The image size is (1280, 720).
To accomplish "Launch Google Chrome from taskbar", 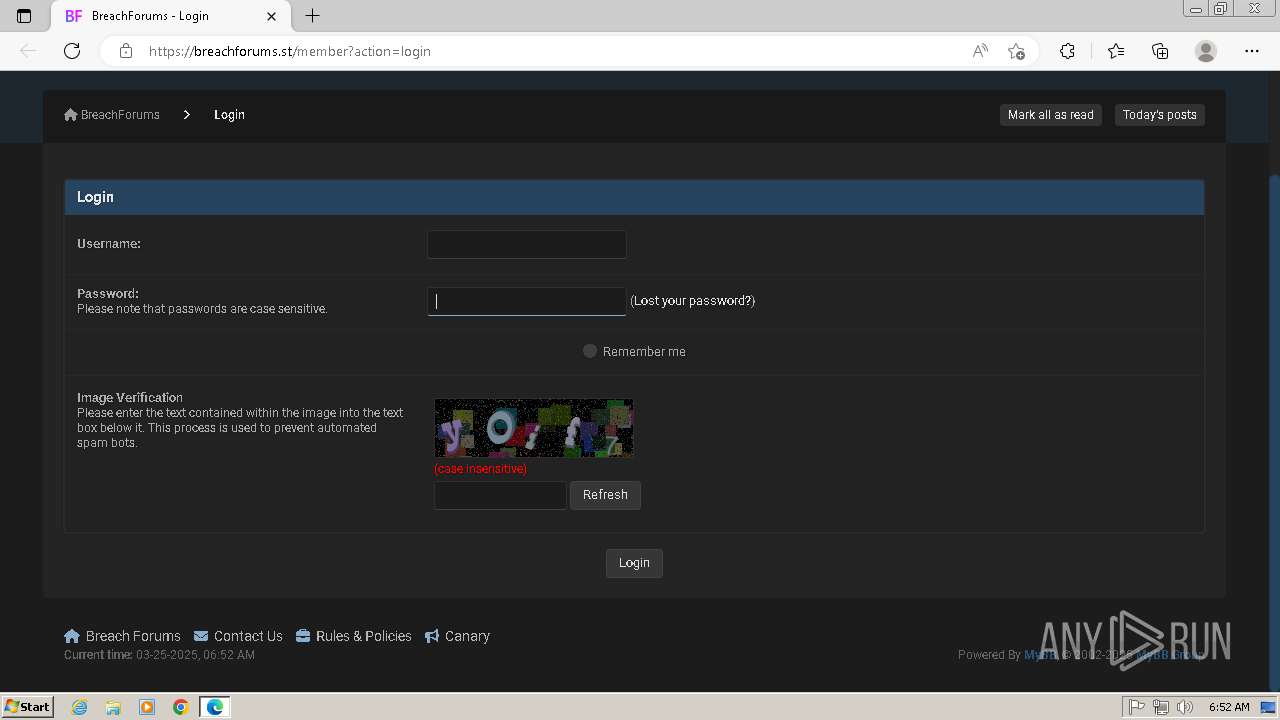I will 181,707.
